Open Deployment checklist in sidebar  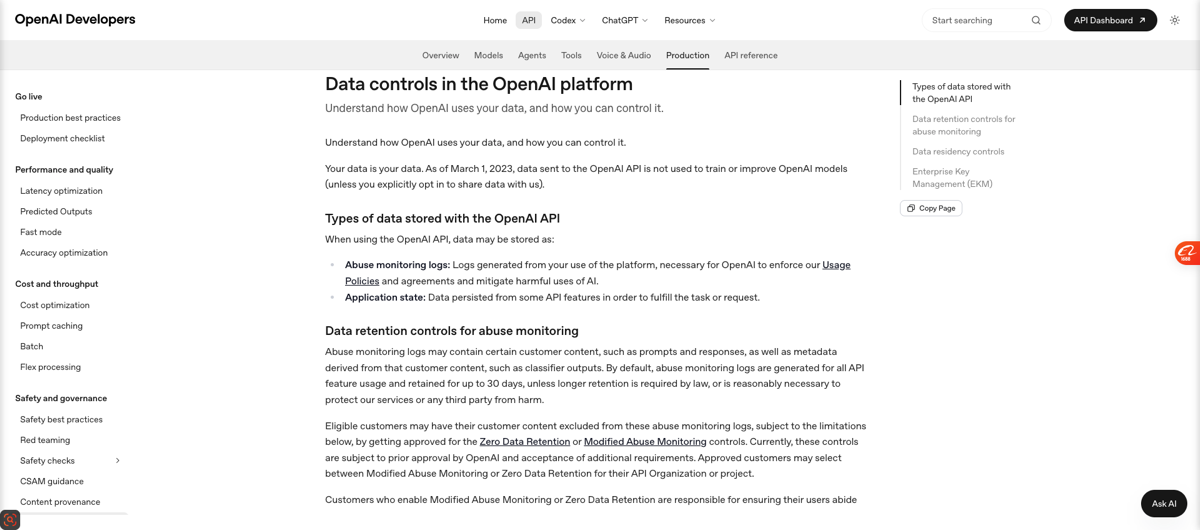click(62, 139)
